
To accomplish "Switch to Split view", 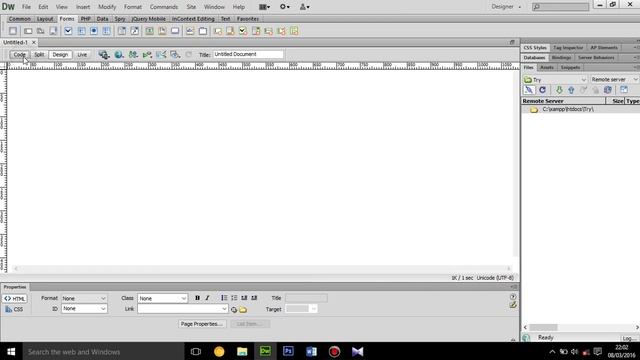I will click(39, 54).
